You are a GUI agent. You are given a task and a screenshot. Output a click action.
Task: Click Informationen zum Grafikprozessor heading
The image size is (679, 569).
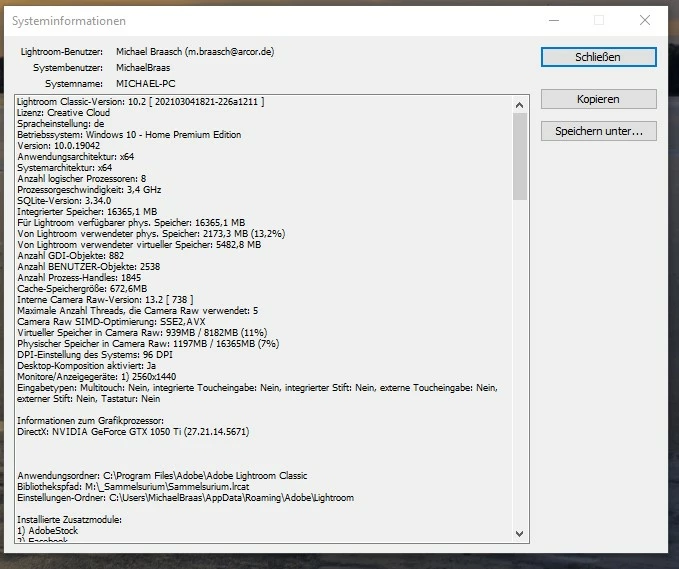click(x=91, y=421)
